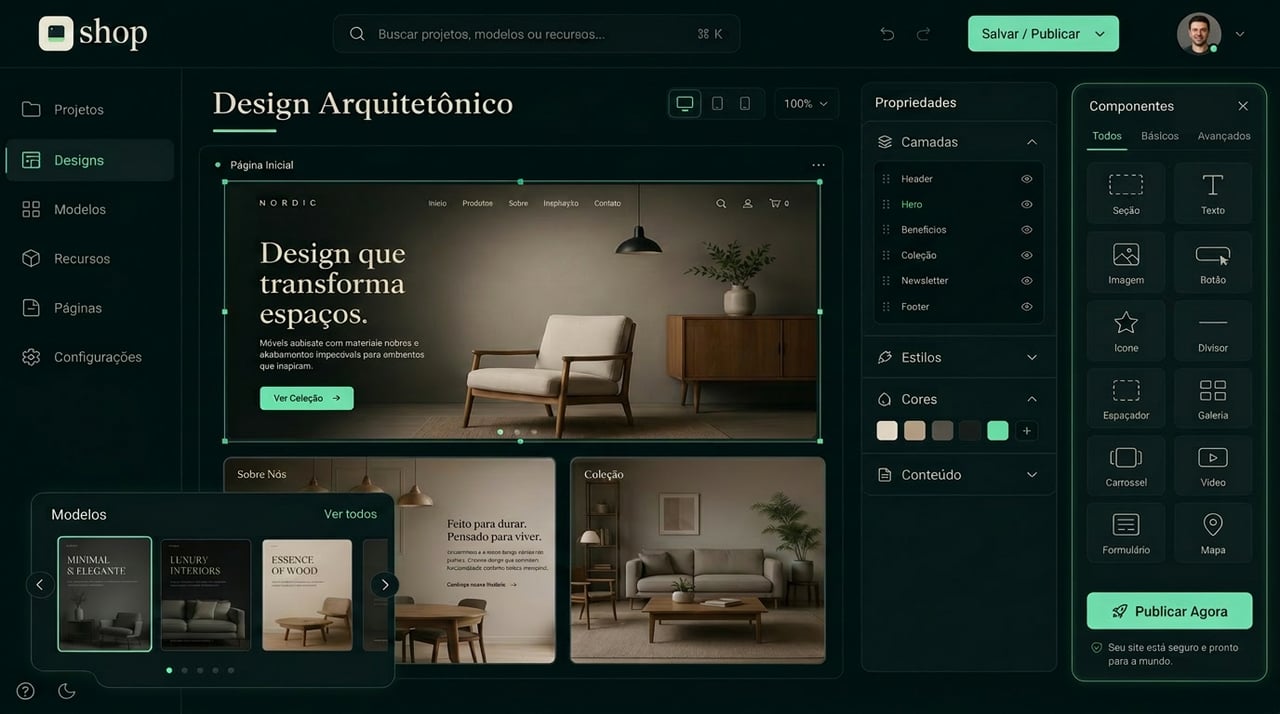Image resolution: width=1280 pixels, height=714 pixels.
Task: Add a Mapa component
Action: [1213, 532]
